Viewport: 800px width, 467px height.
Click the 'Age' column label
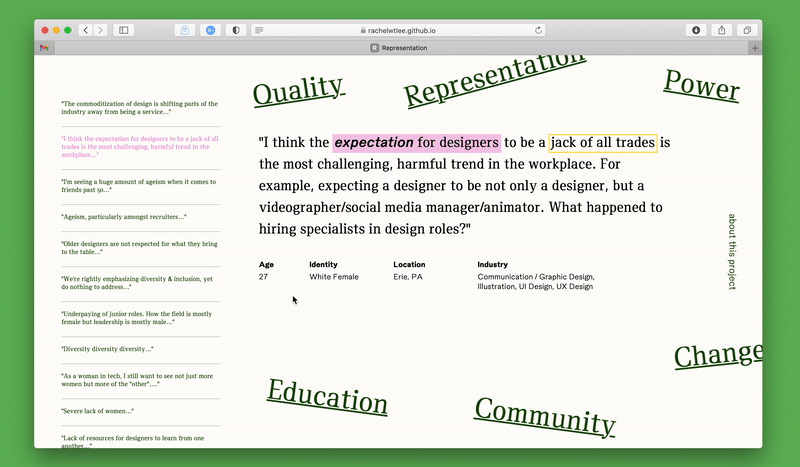click(266, 264)
